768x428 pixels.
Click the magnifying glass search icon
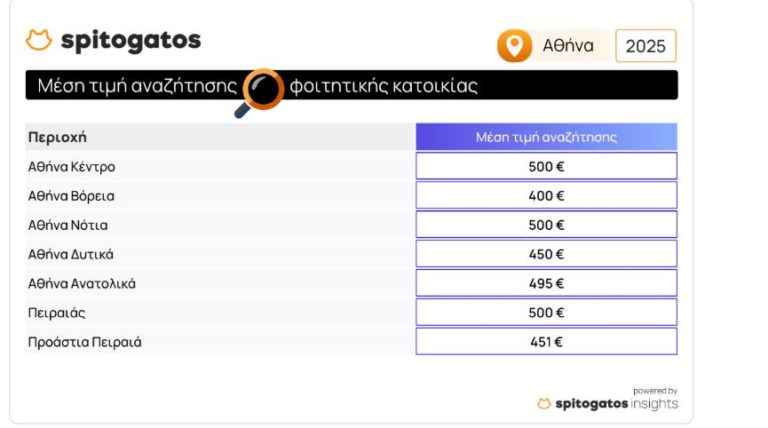point(264,90)
